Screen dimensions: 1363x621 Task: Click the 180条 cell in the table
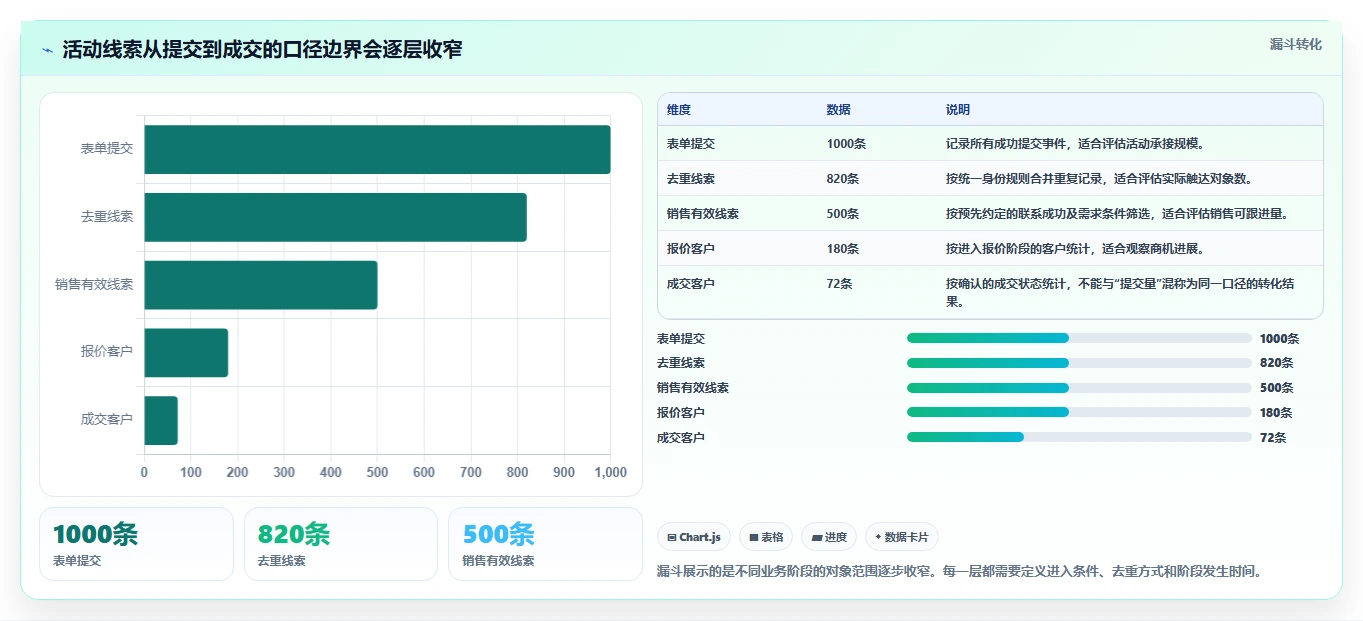(x=843, y=249)
